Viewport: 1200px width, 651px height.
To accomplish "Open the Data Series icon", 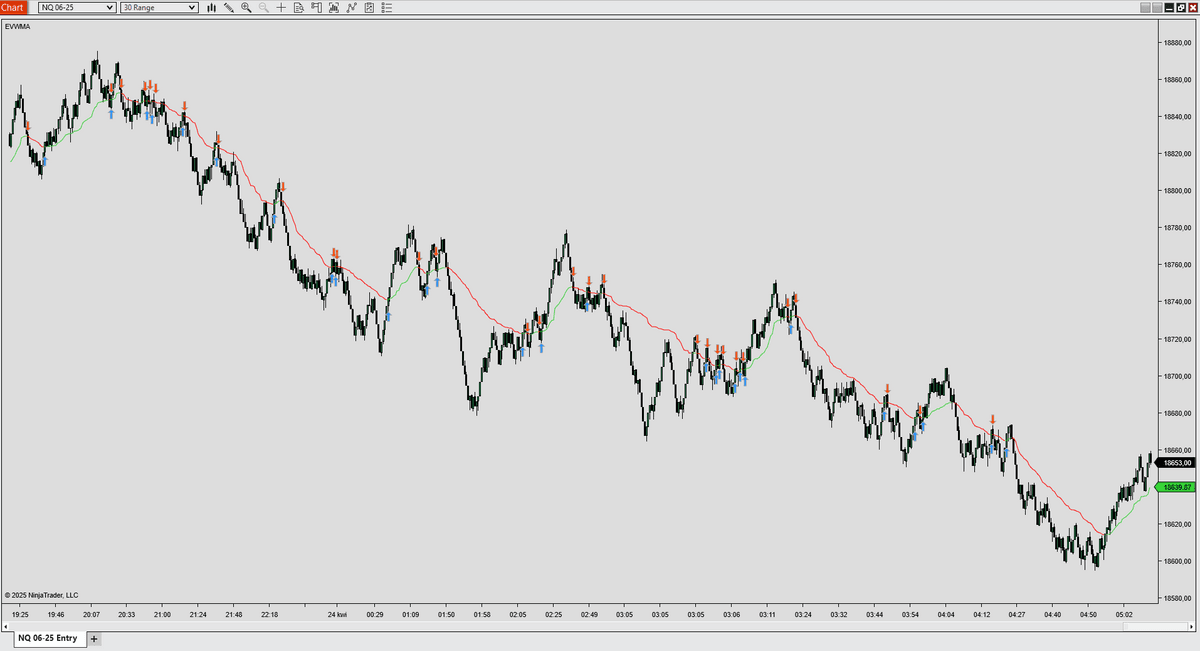I will (333, 7).
